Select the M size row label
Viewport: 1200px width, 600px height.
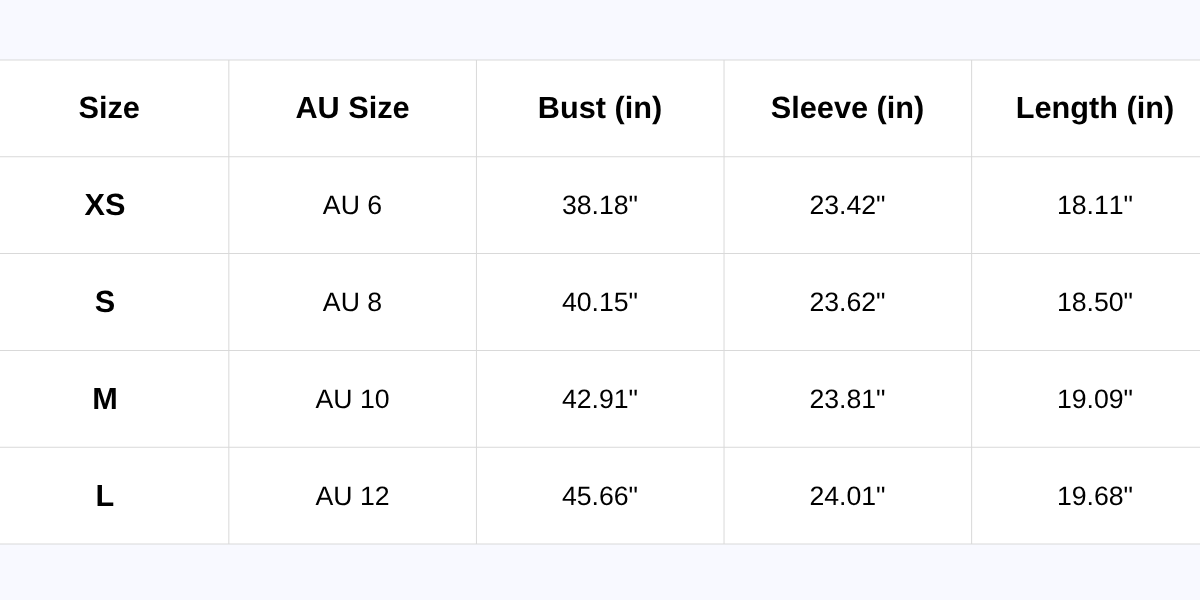(x=105, y=399)
